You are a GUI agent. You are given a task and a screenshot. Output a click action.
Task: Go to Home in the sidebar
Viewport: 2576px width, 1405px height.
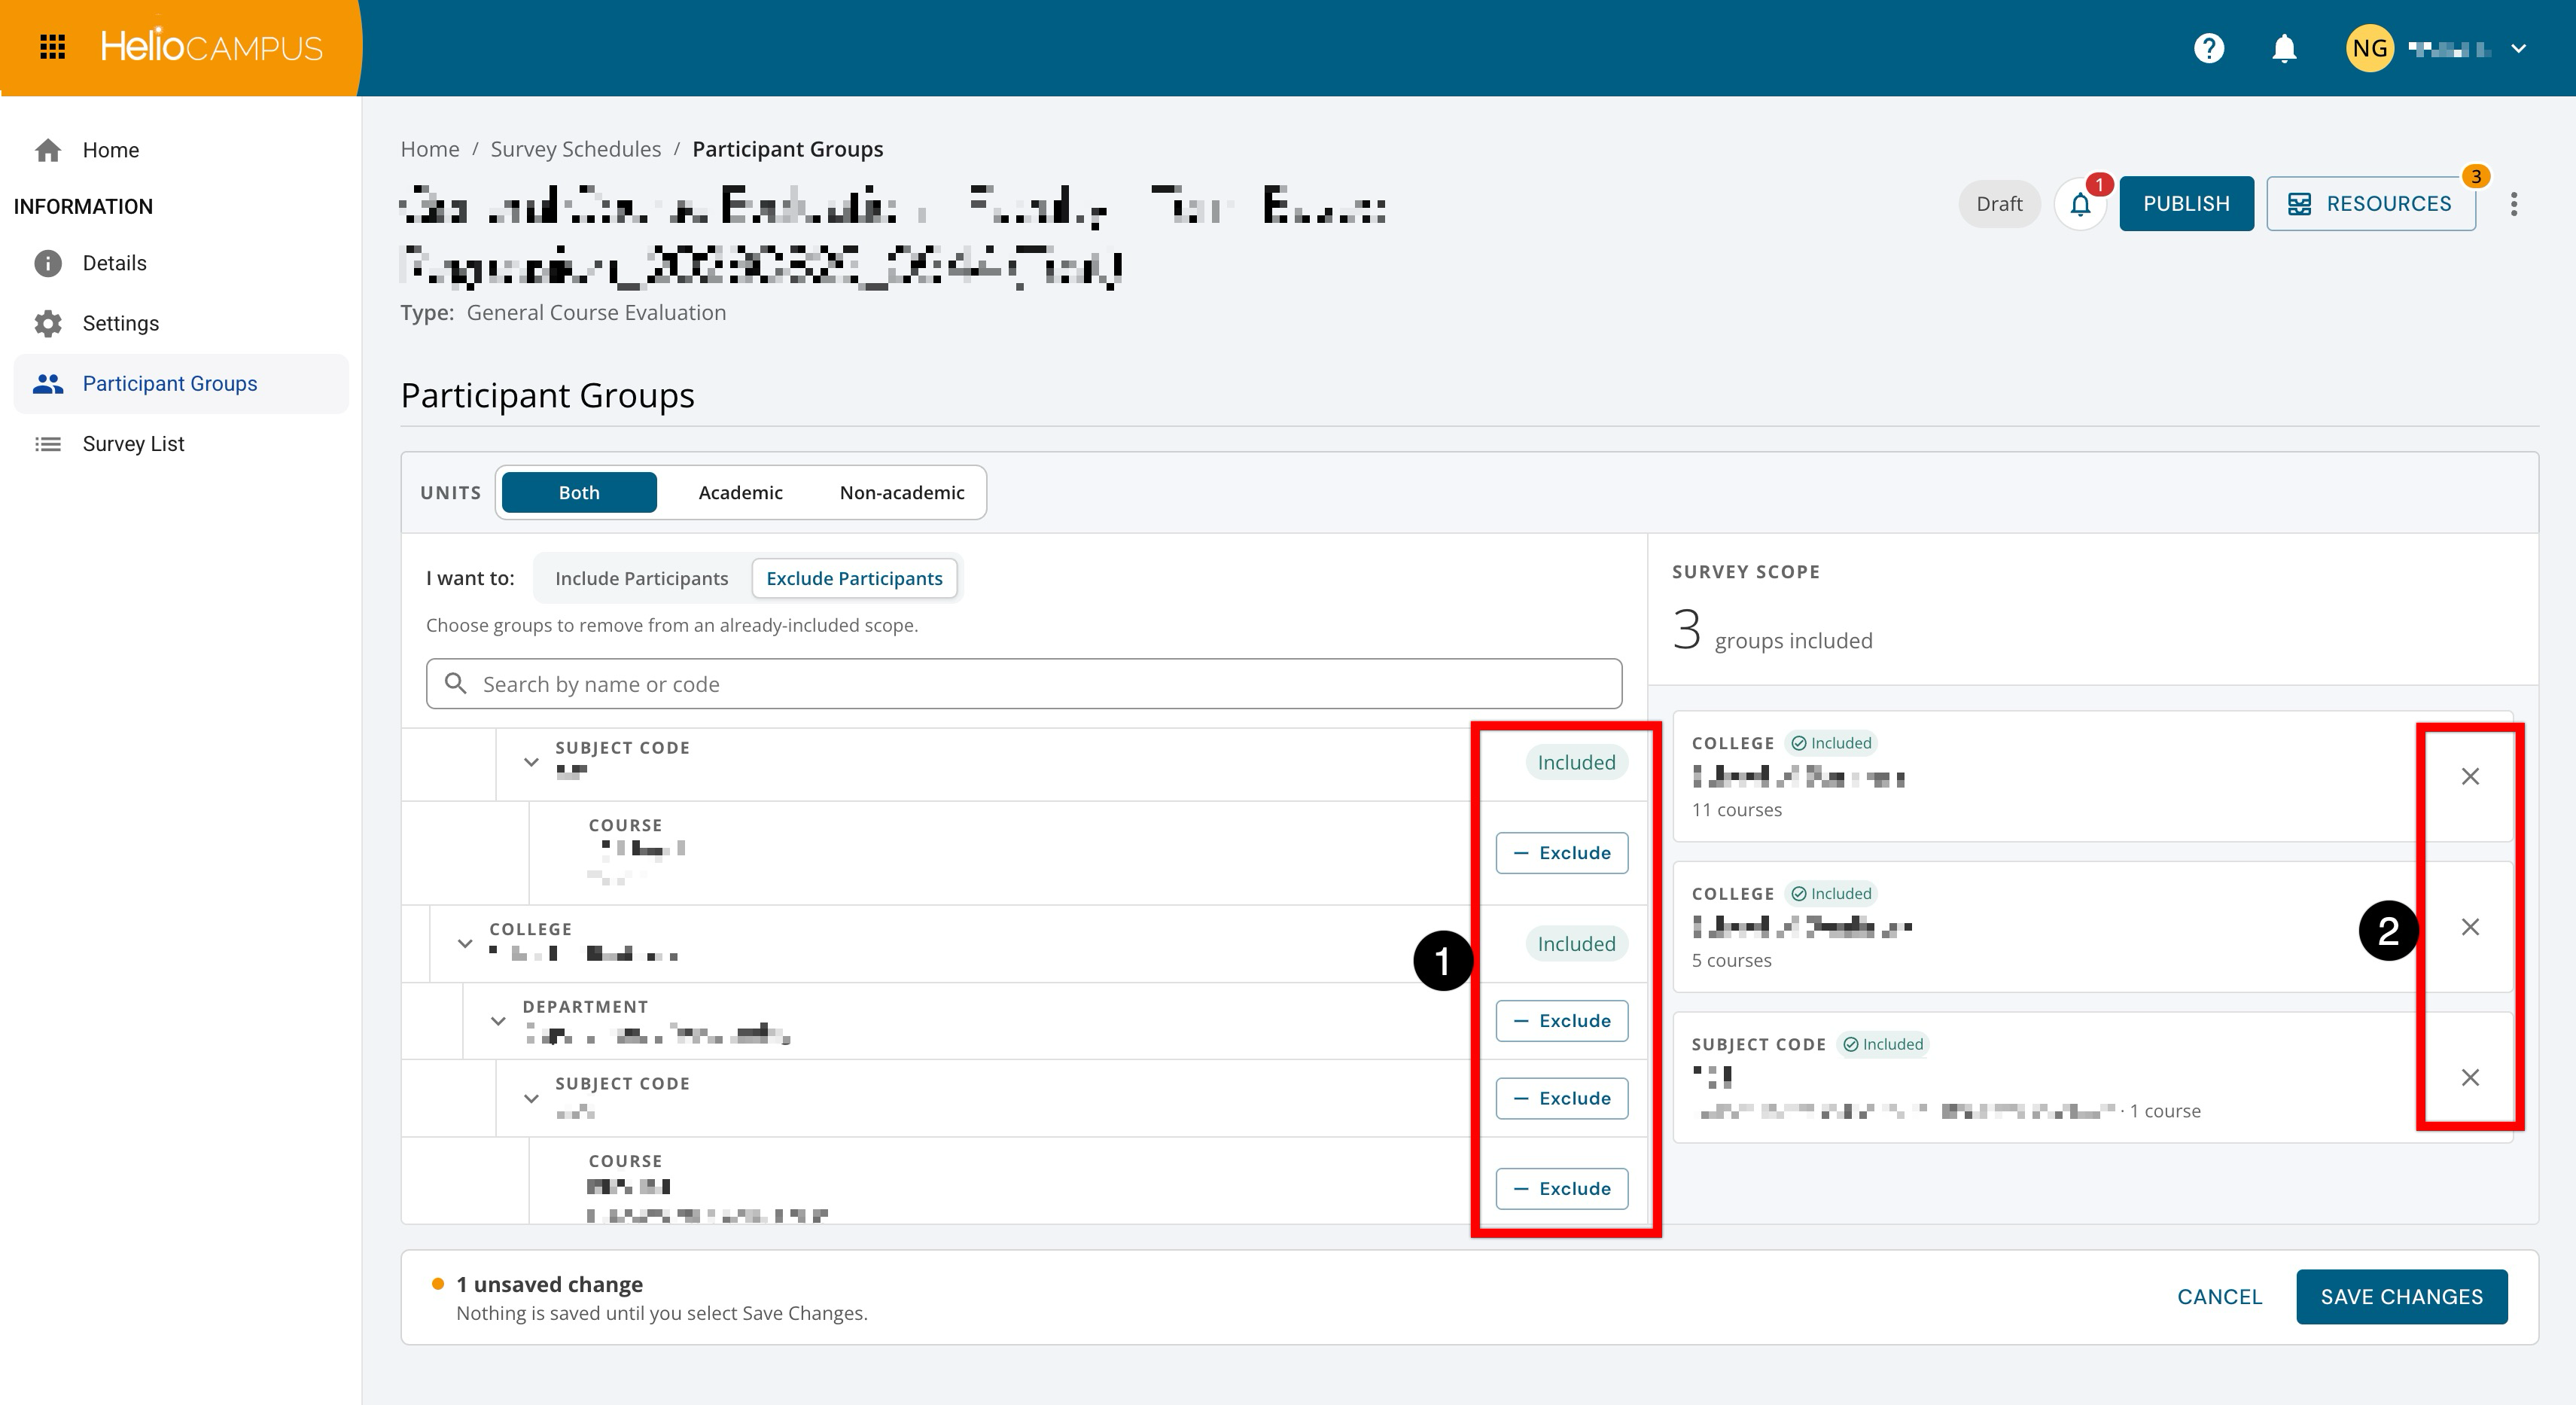tap(181, 150)
